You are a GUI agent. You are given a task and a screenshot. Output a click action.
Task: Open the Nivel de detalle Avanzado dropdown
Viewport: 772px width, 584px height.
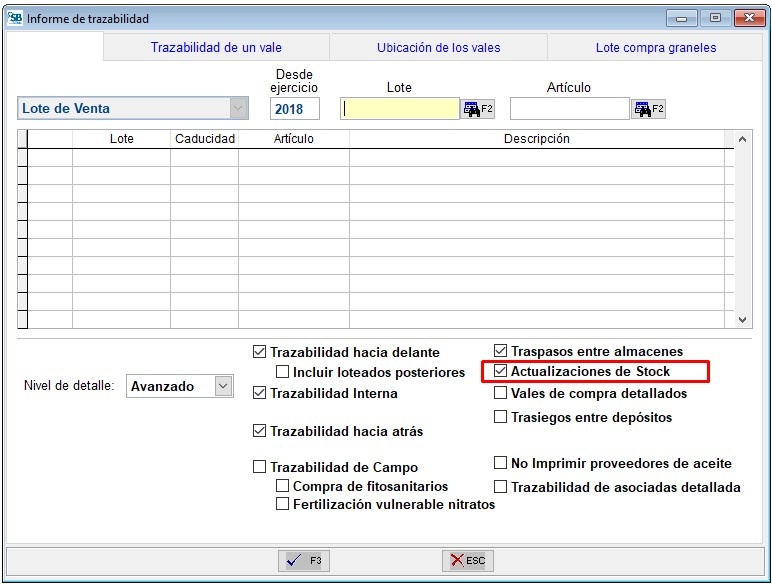click(223, 386)
